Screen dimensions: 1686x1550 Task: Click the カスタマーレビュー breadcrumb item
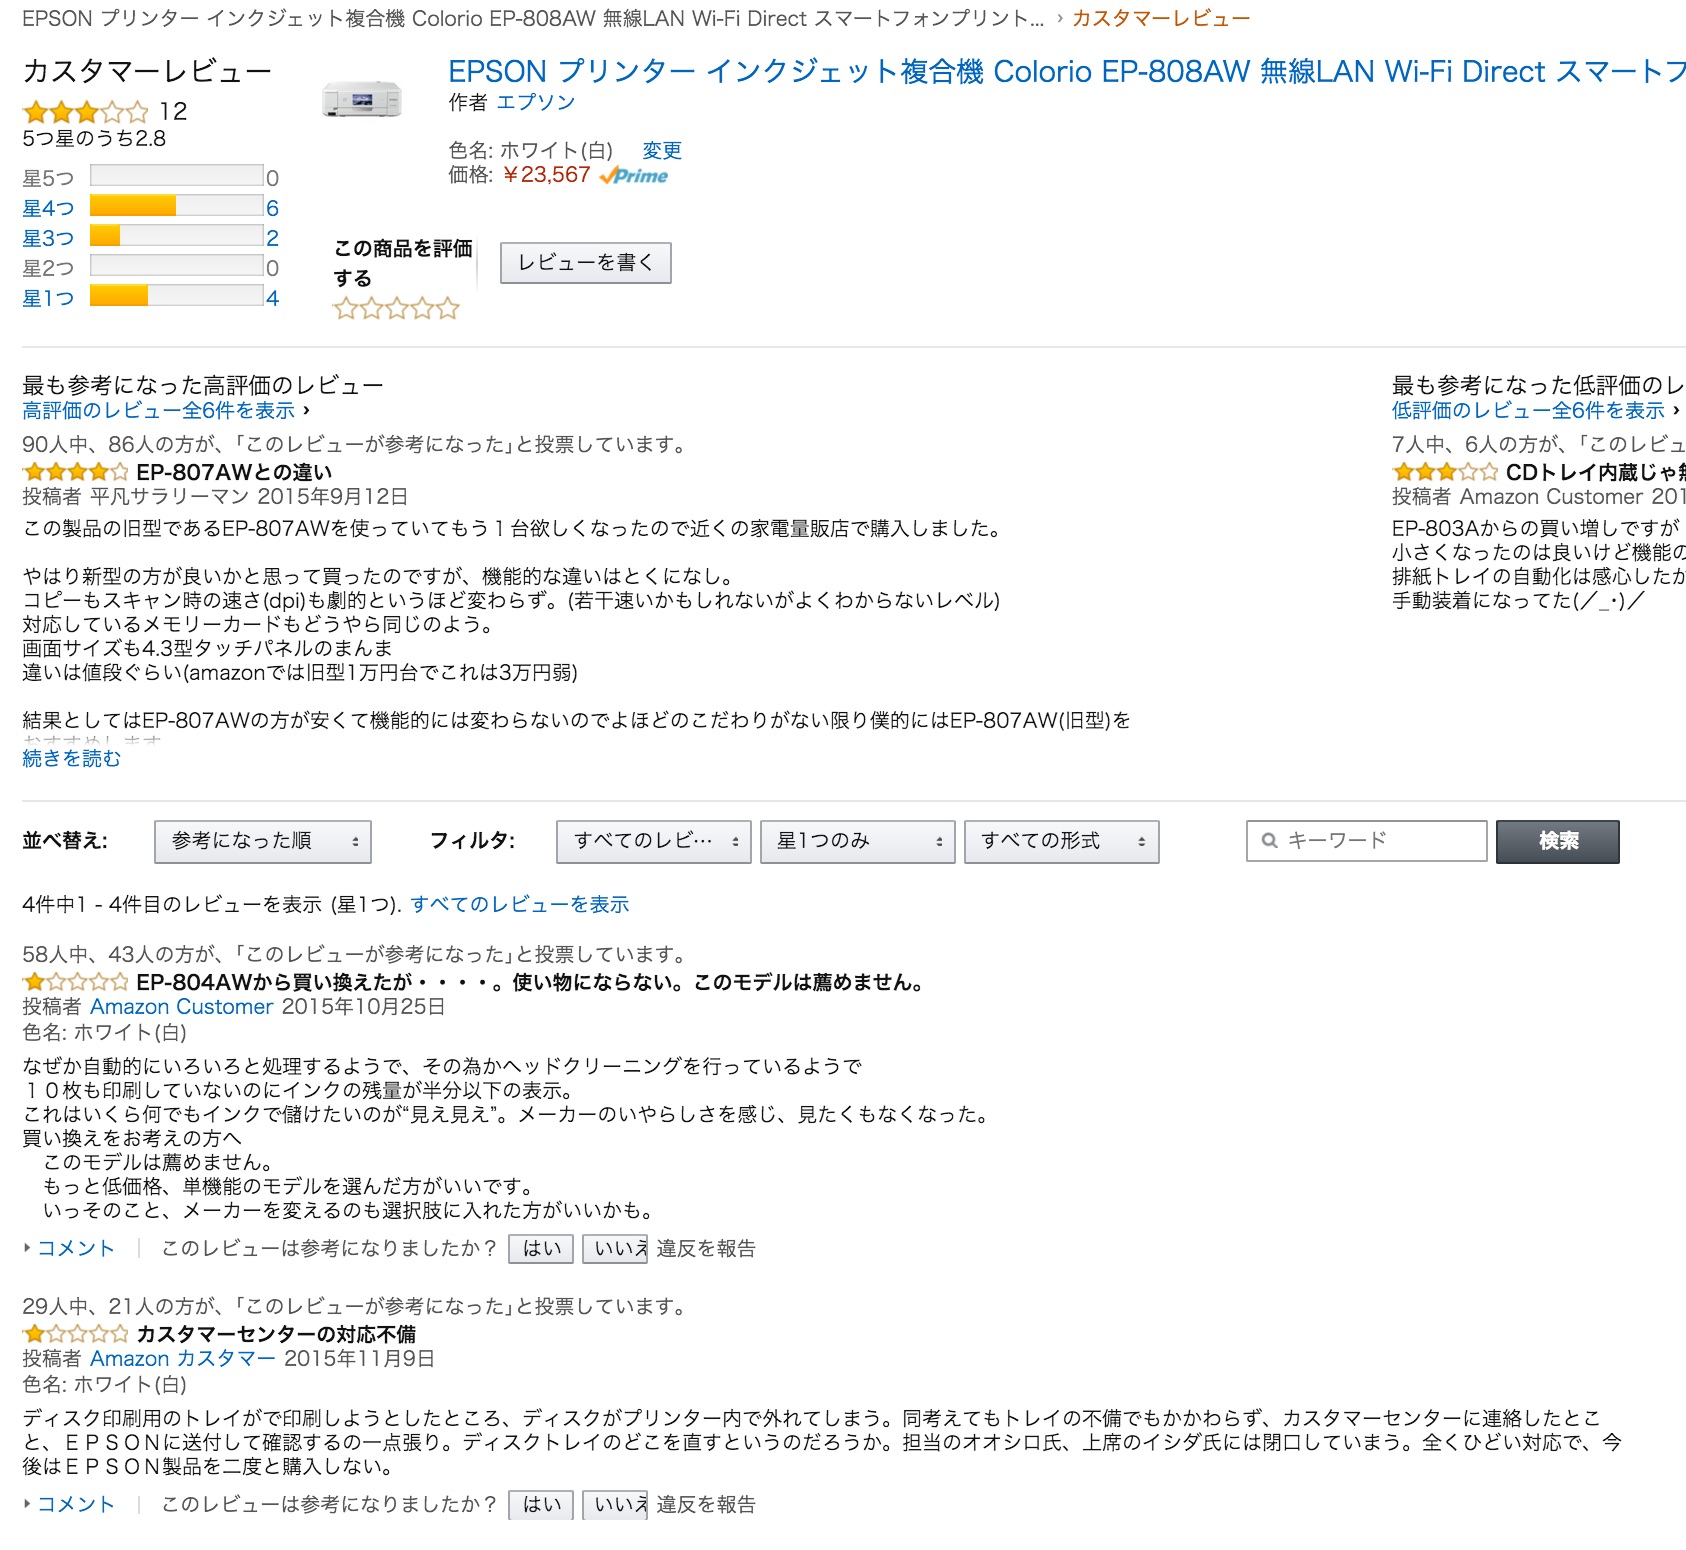click(1161, 18)
